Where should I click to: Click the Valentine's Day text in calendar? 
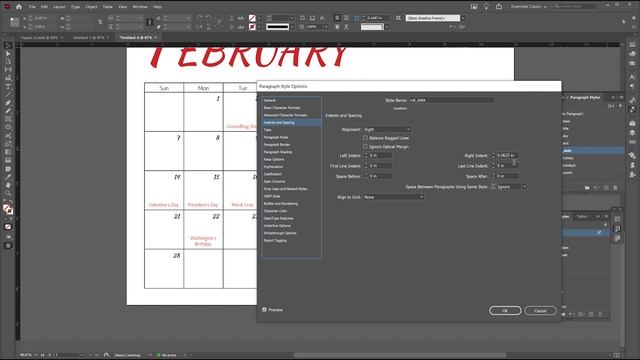[x=164, y=204]
